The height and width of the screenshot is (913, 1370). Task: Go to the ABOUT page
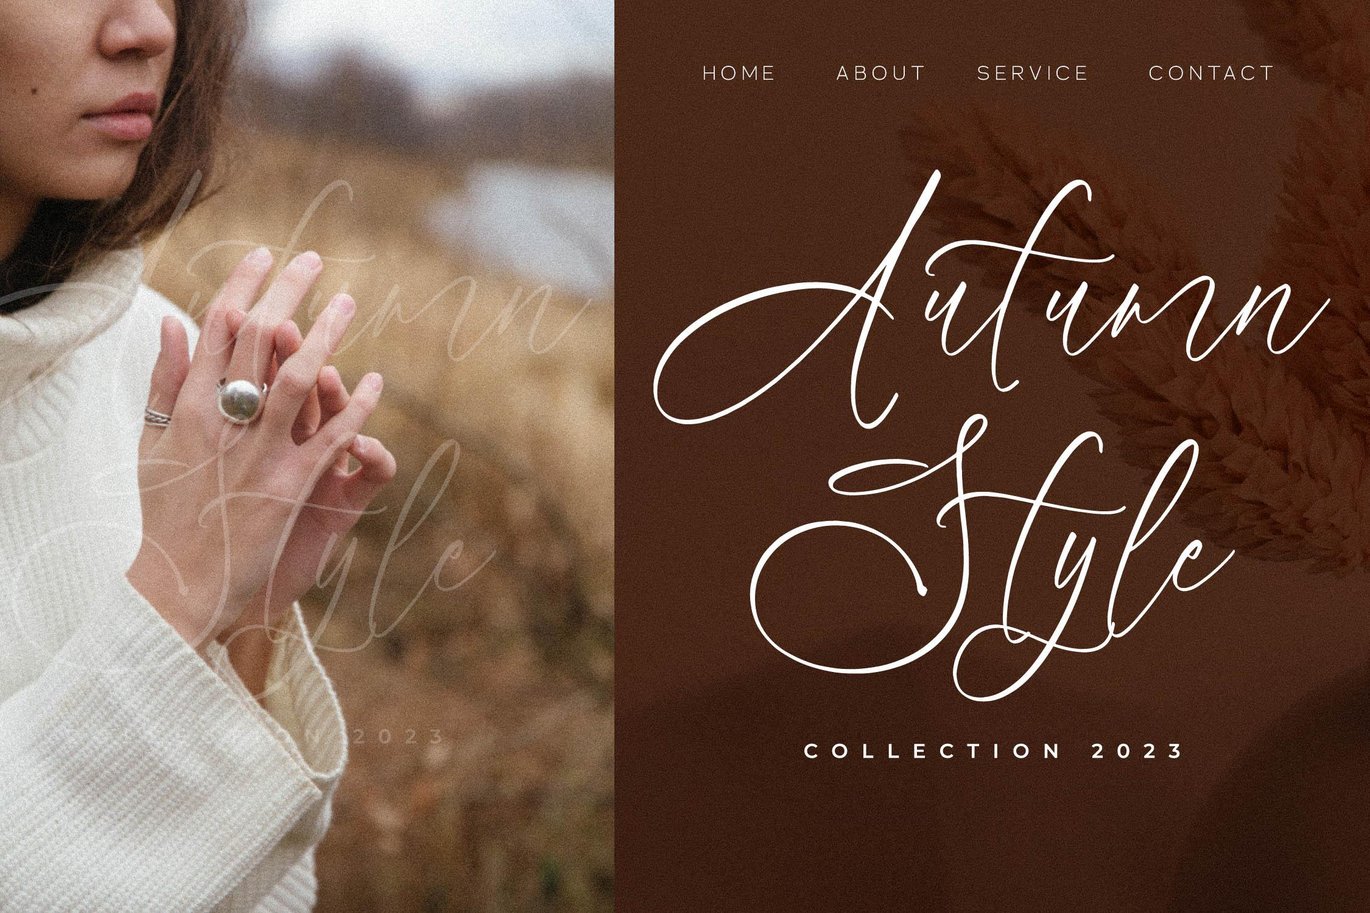[881, 73]
